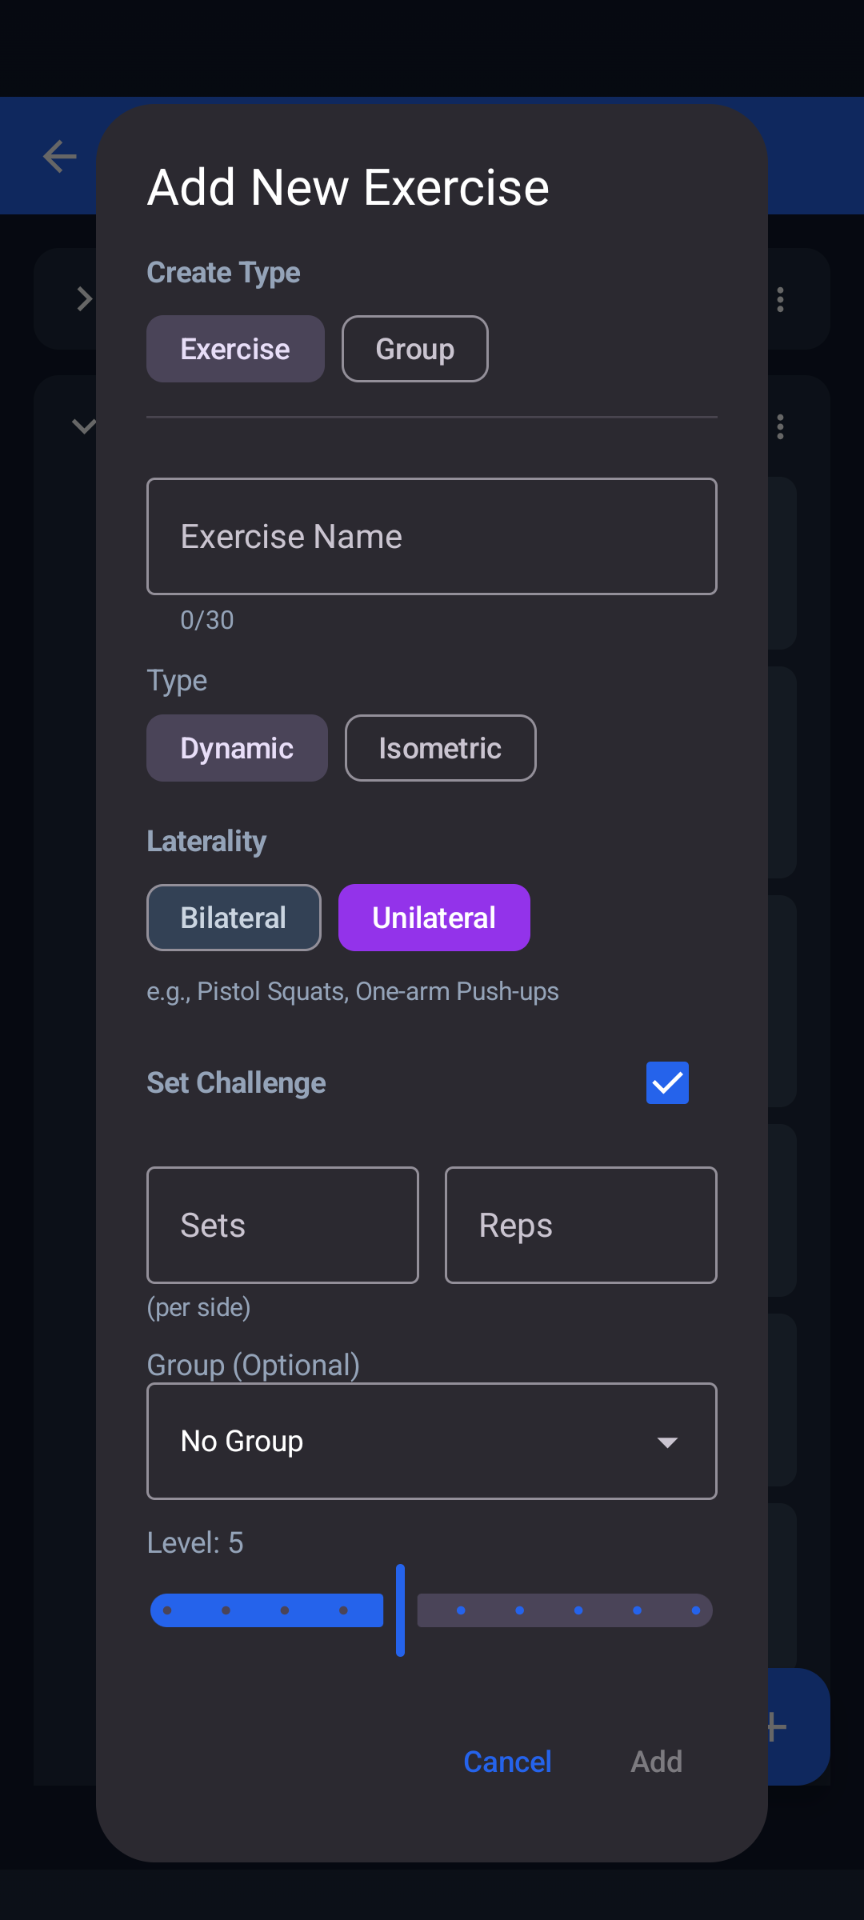Choose the Isometric exercise type
This screenshot has height=1920, width=864.
[x=440, y=748]
